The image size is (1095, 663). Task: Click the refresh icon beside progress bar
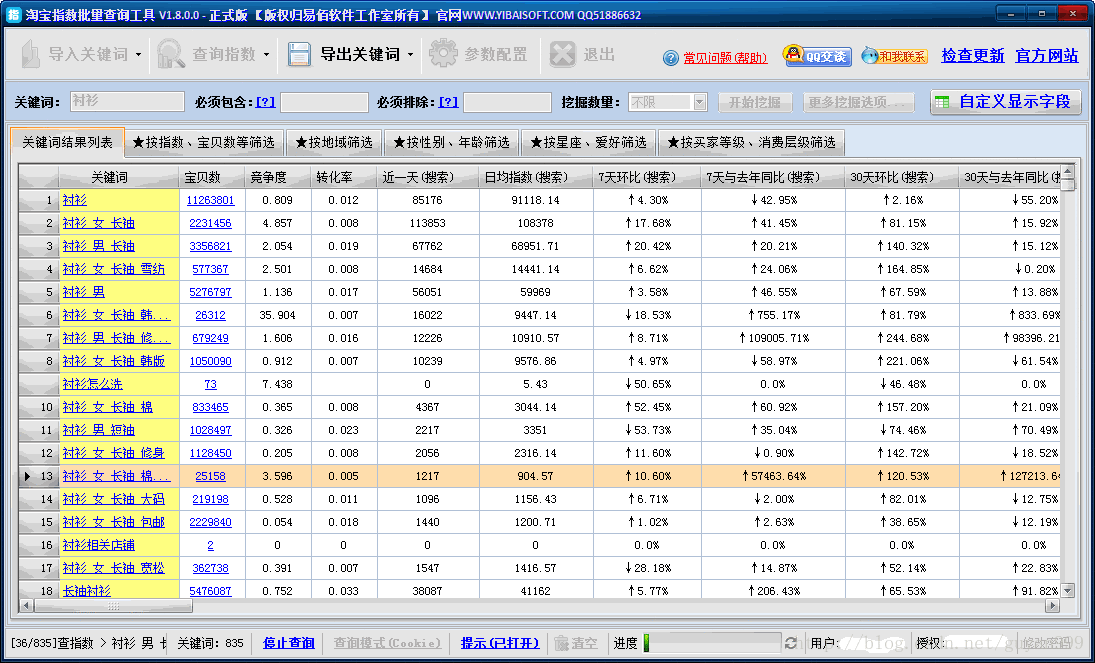(791, 643)
